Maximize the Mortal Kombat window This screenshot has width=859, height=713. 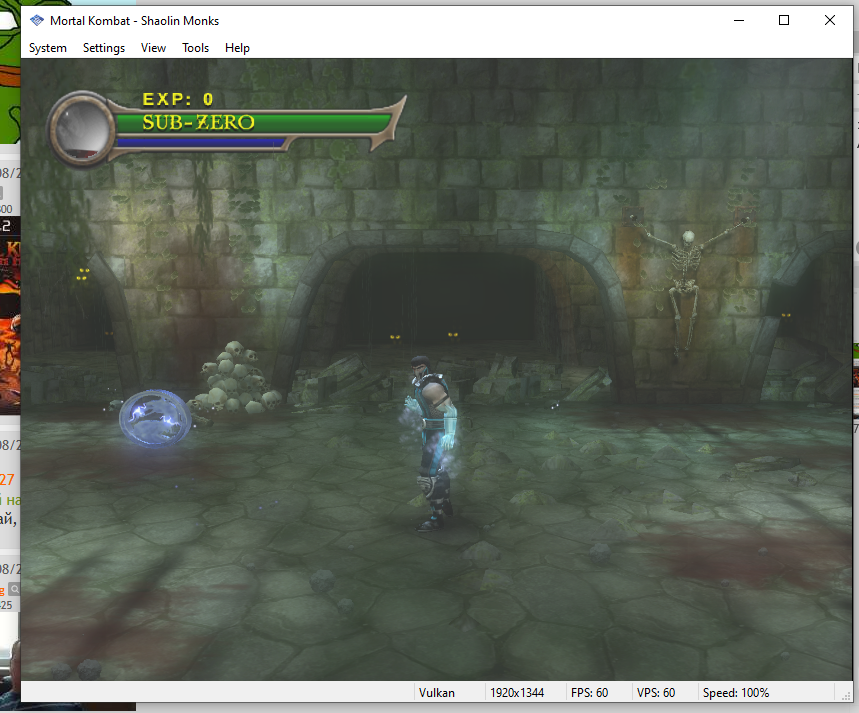tap(784, 20)
